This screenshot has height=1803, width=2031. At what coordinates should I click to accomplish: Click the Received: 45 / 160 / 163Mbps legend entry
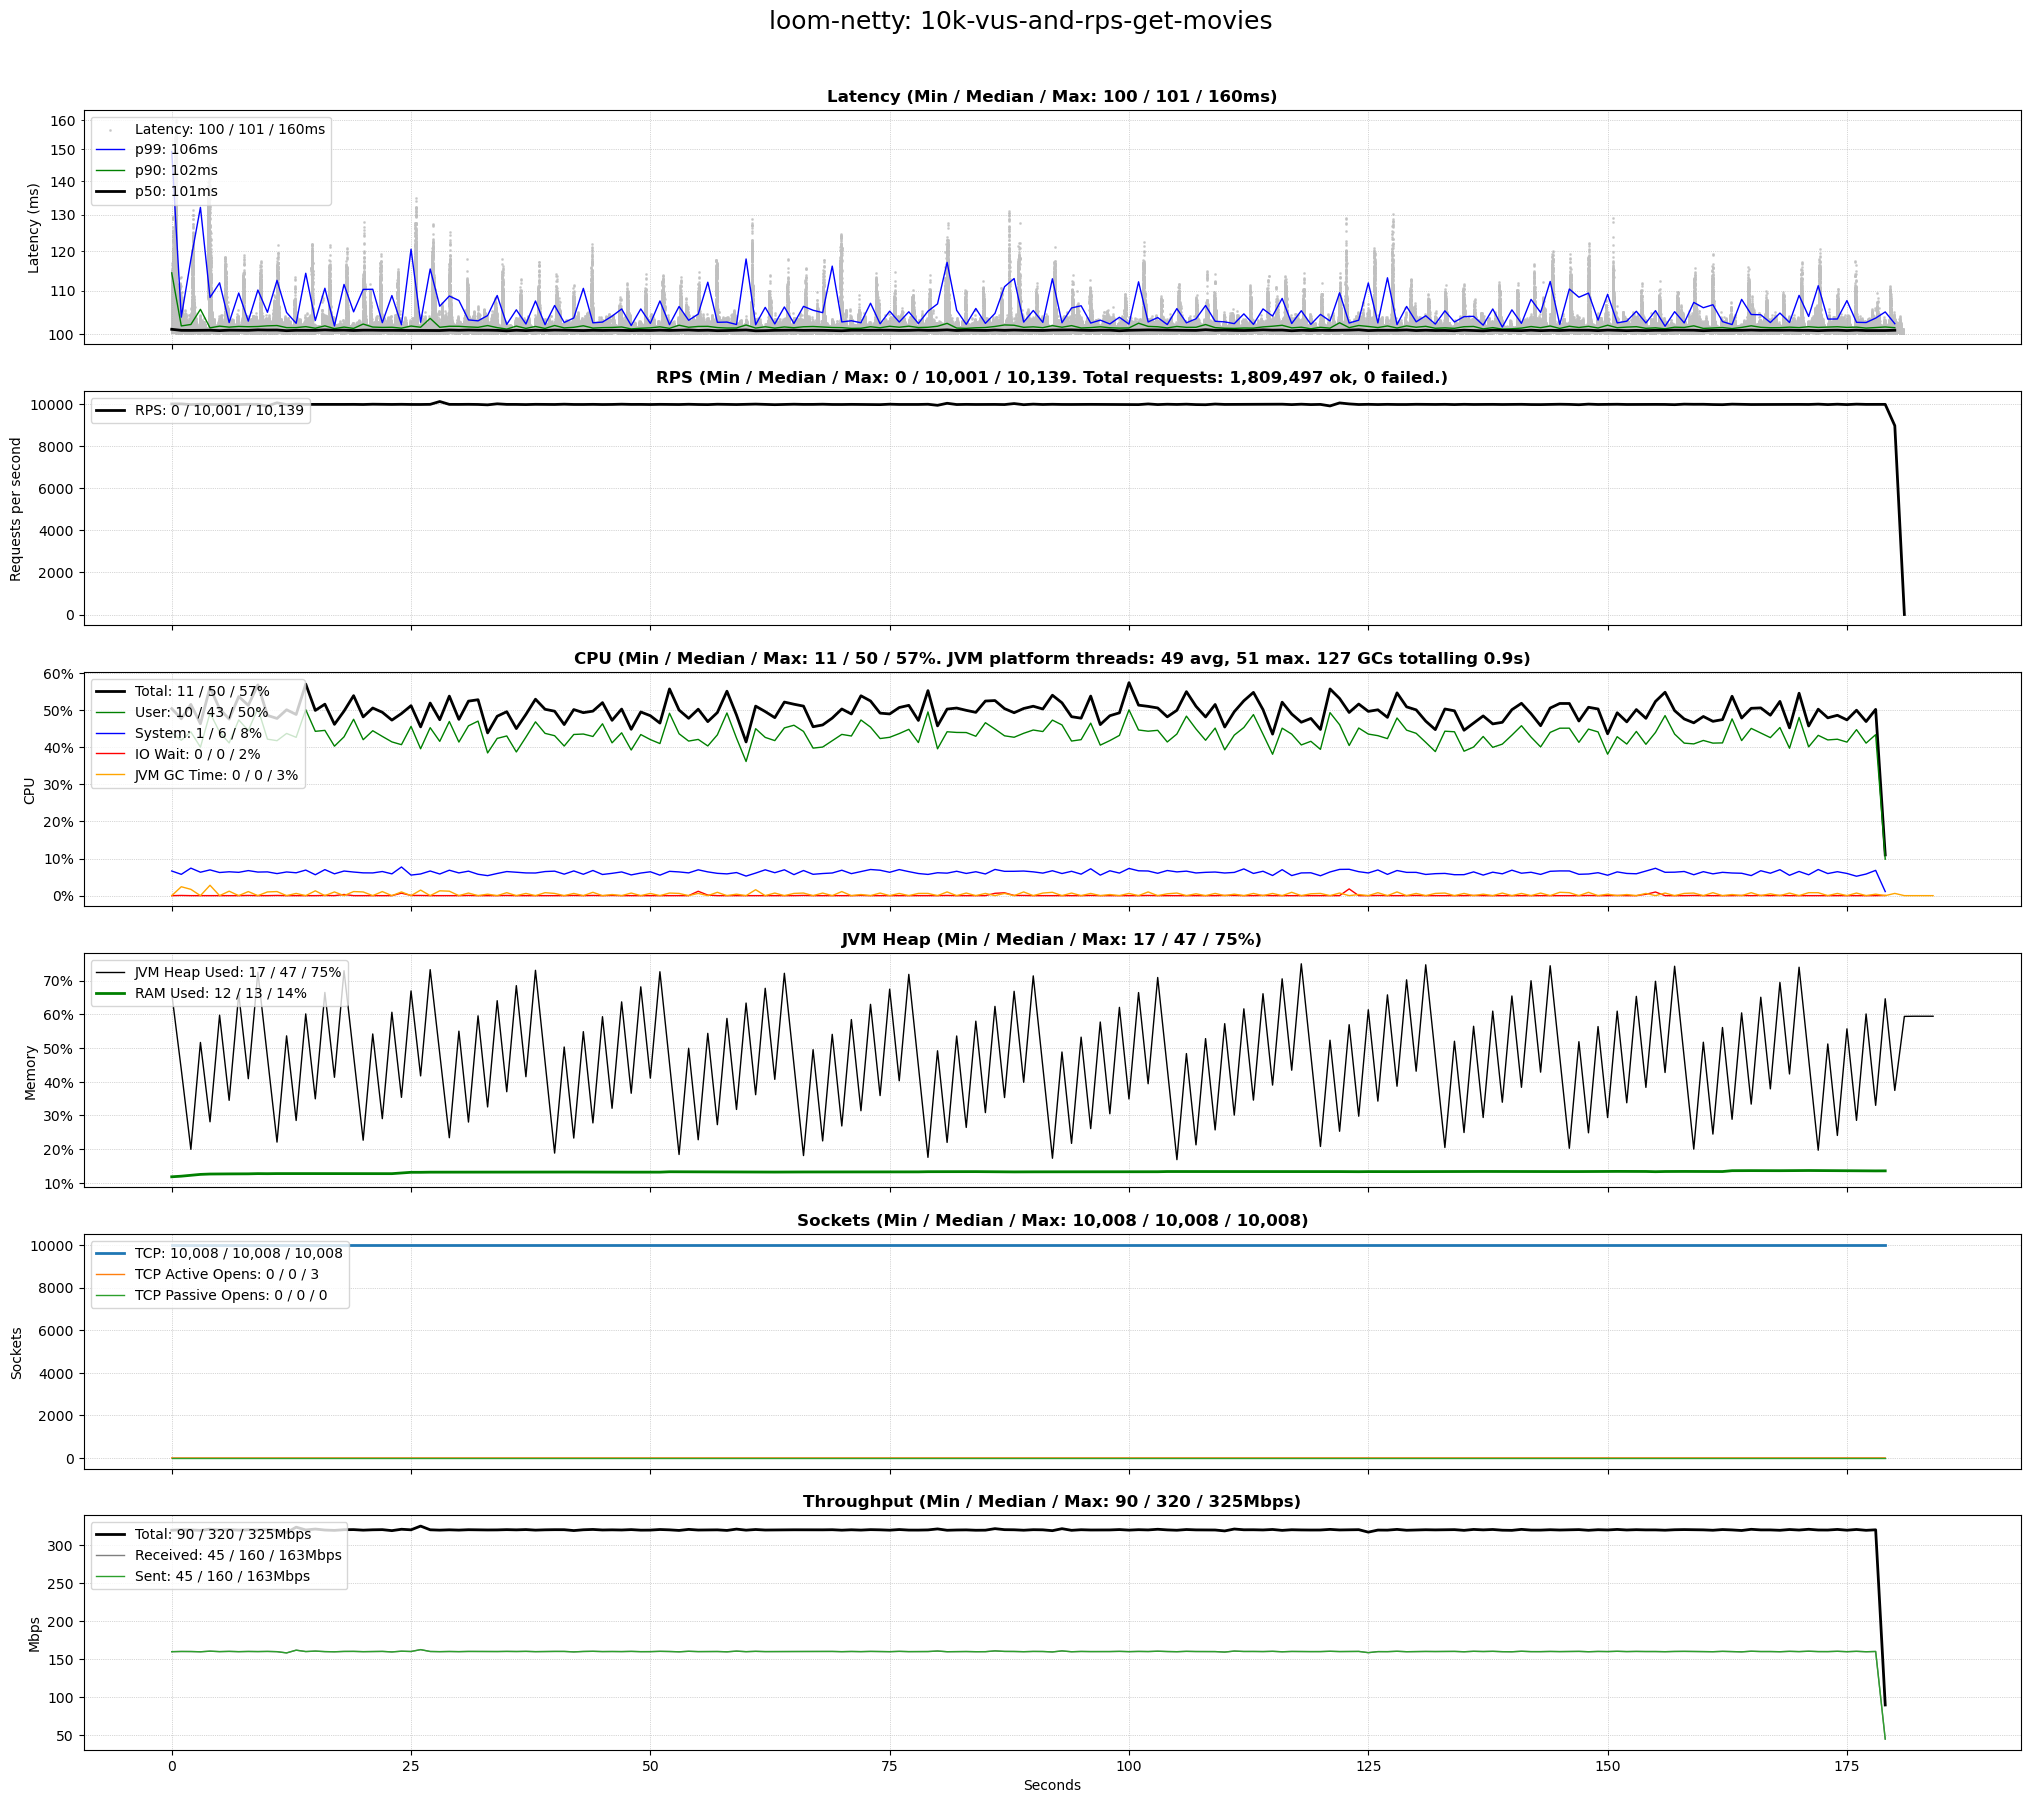[x=238, y=1556]
